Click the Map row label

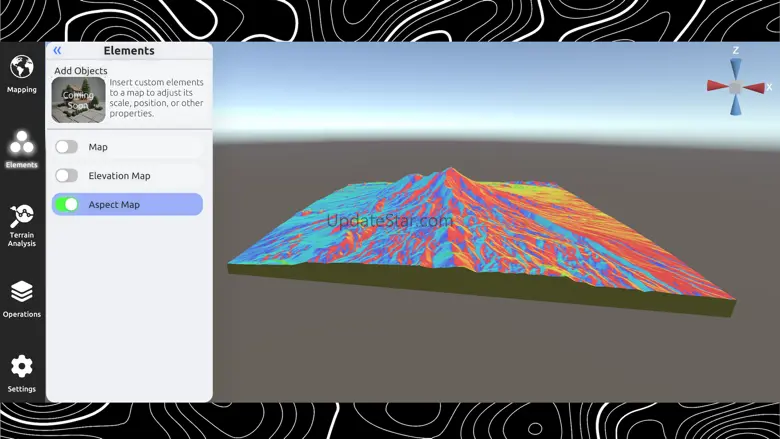tap(98, 147)
